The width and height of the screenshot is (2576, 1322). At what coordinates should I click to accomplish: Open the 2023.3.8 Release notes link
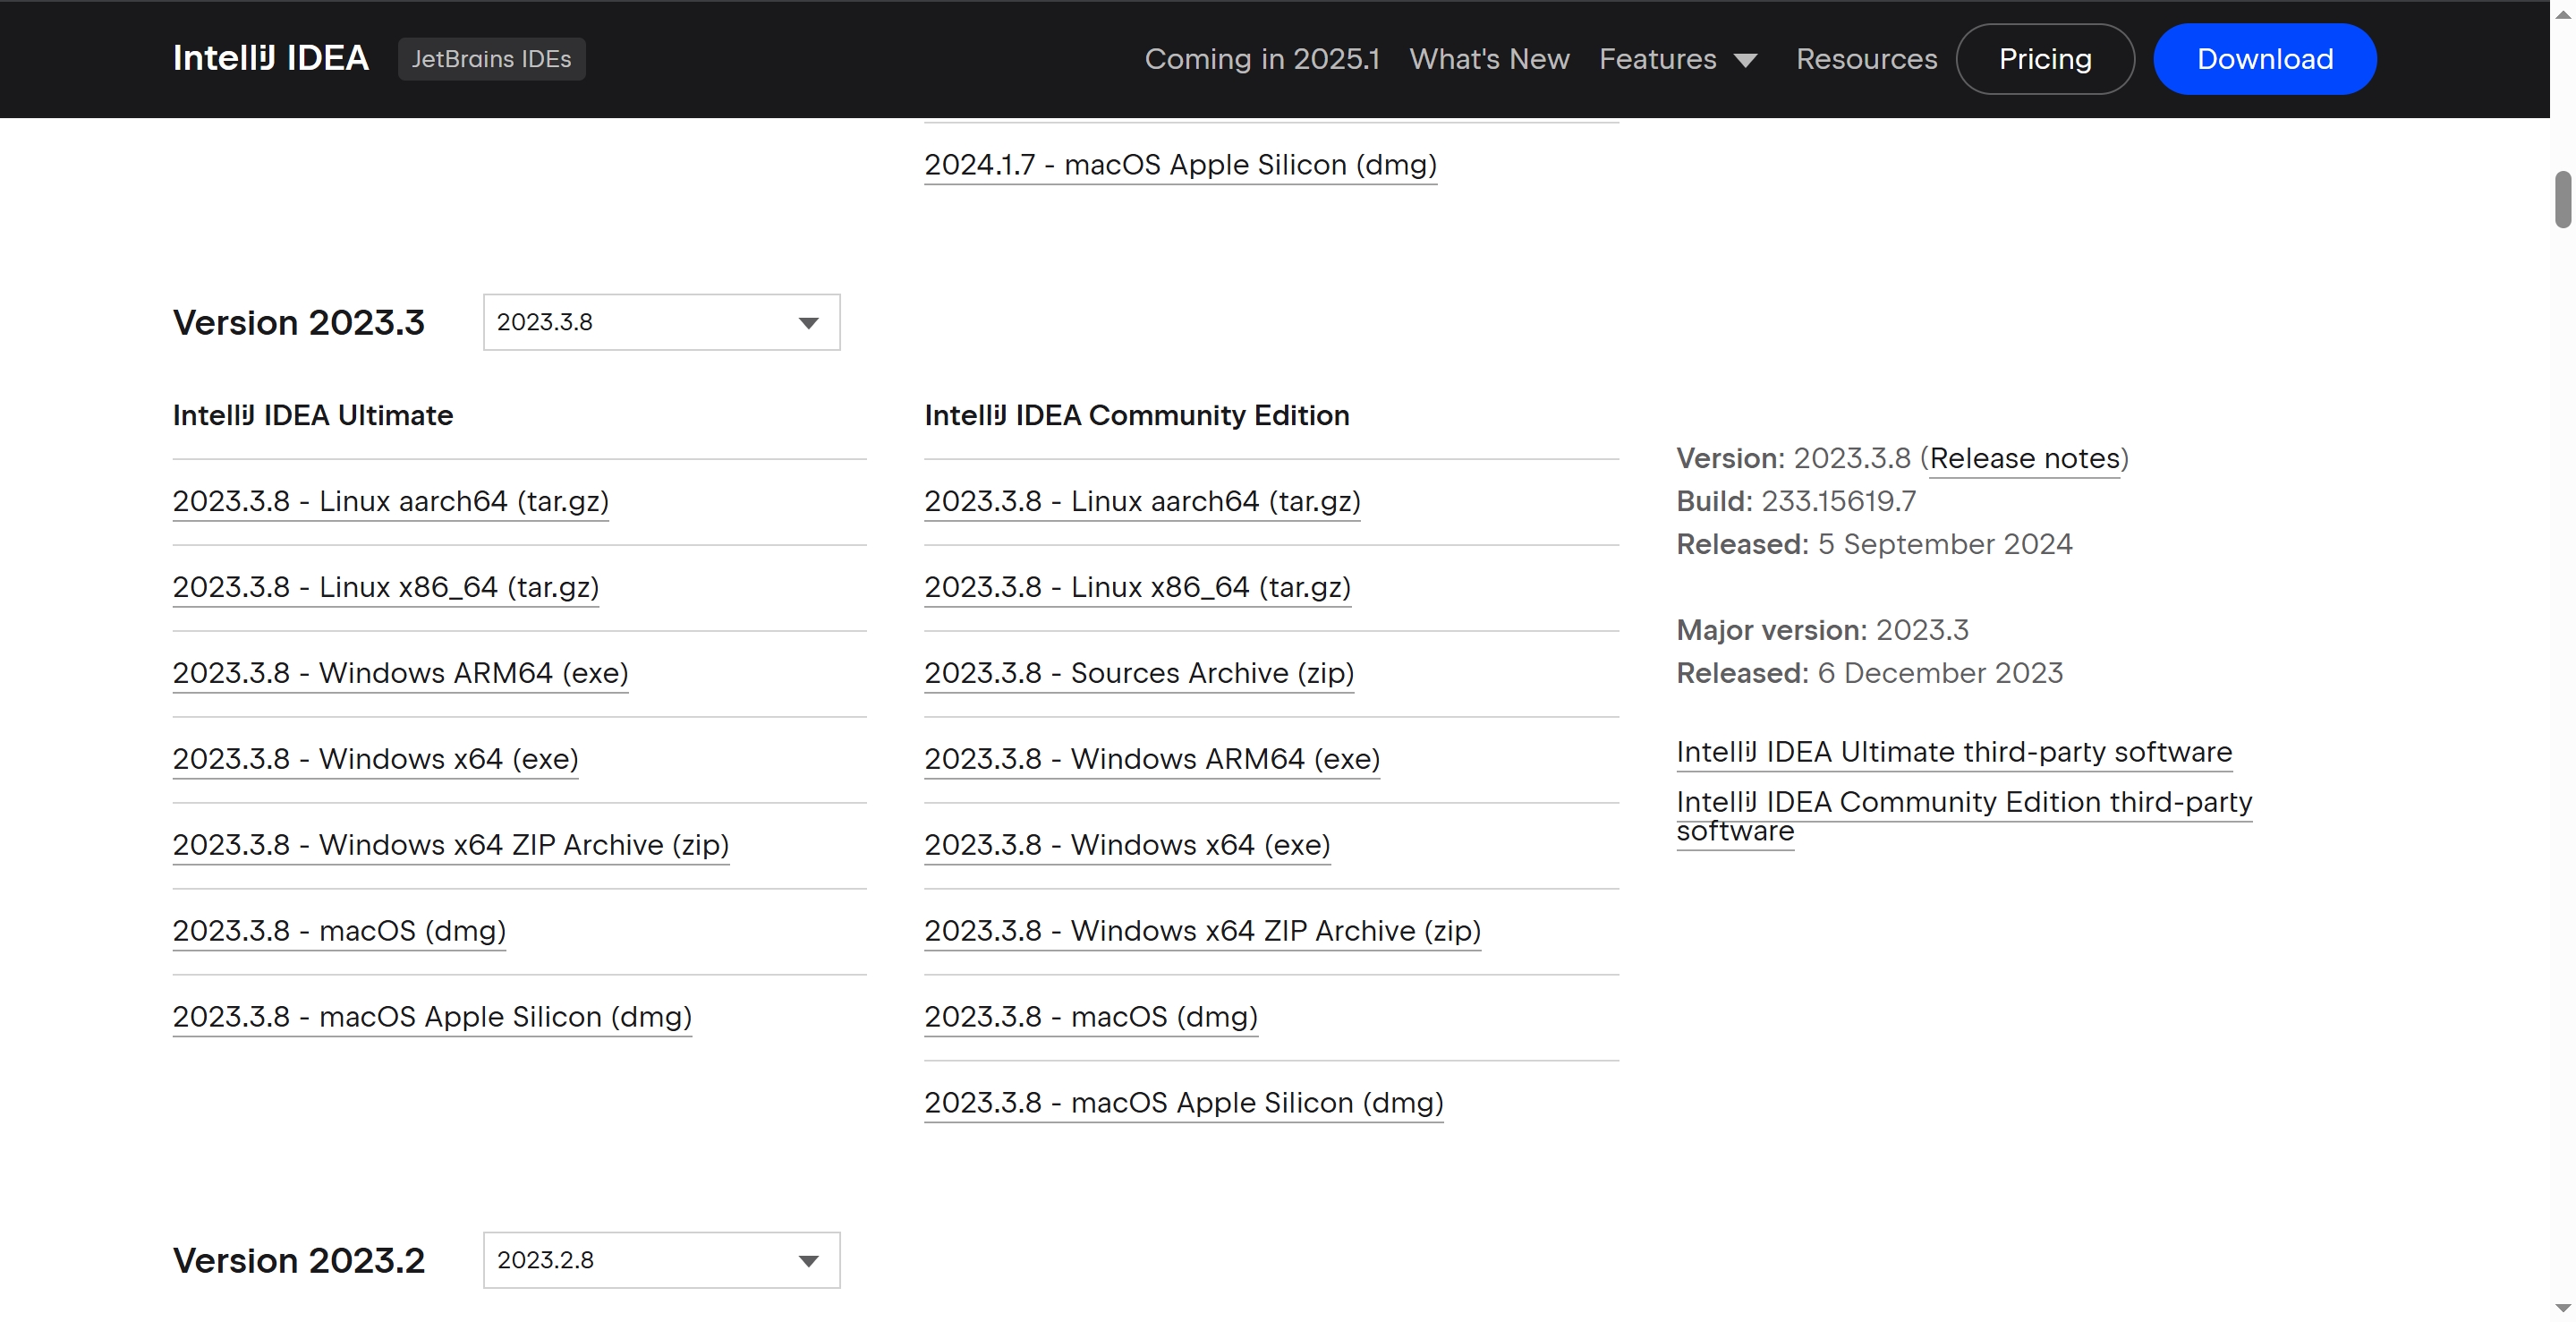point(2024,458)
